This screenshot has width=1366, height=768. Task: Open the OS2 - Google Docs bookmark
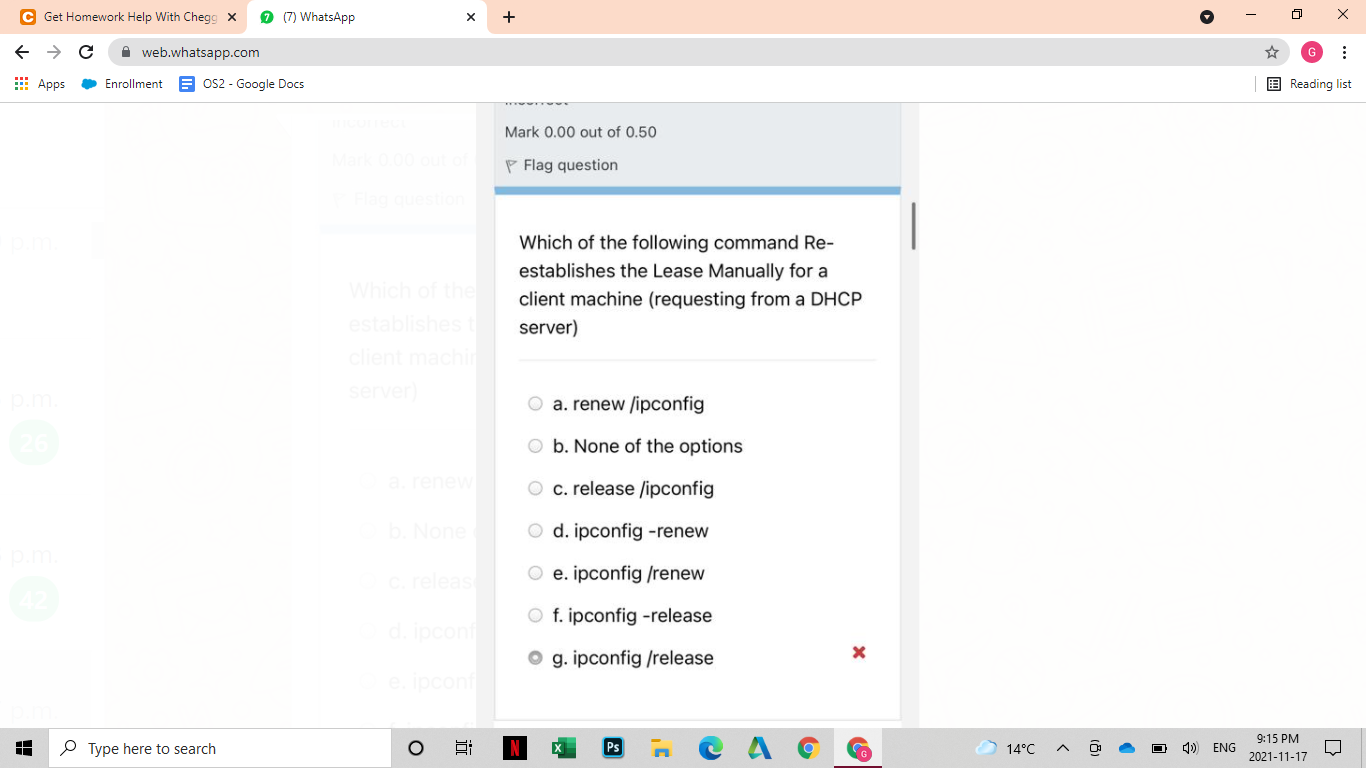(242, 84)
